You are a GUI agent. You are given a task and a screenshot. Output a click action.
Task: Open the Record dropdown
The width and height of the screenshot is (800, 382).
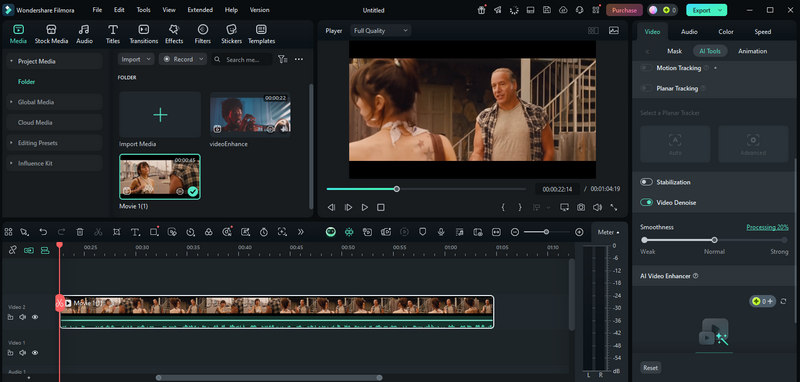click(x=183, y=59)
